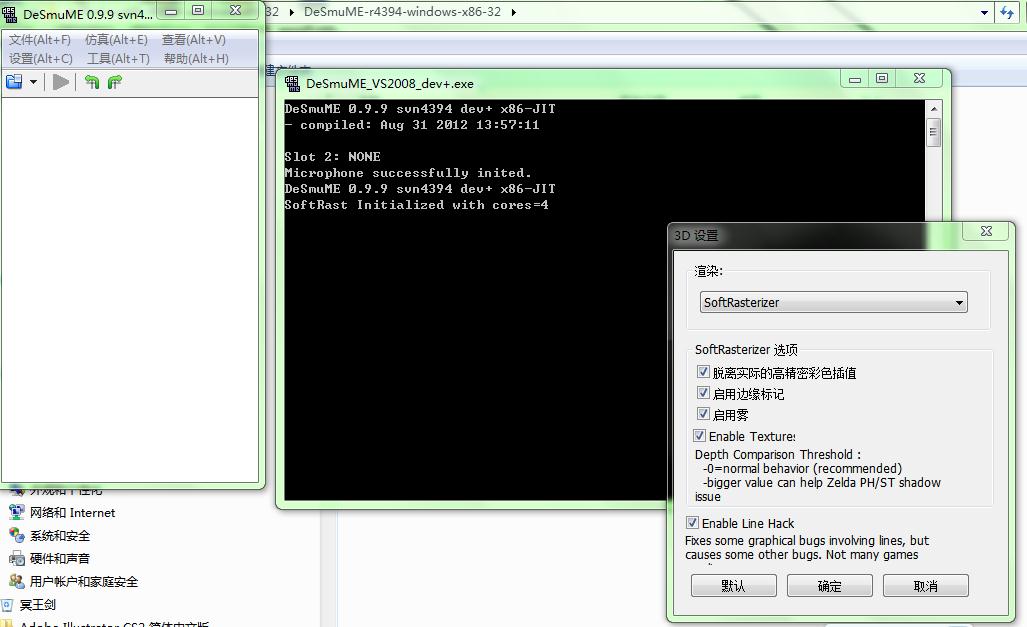Open the 设置(Alt+C) menu

click(41, 58)
